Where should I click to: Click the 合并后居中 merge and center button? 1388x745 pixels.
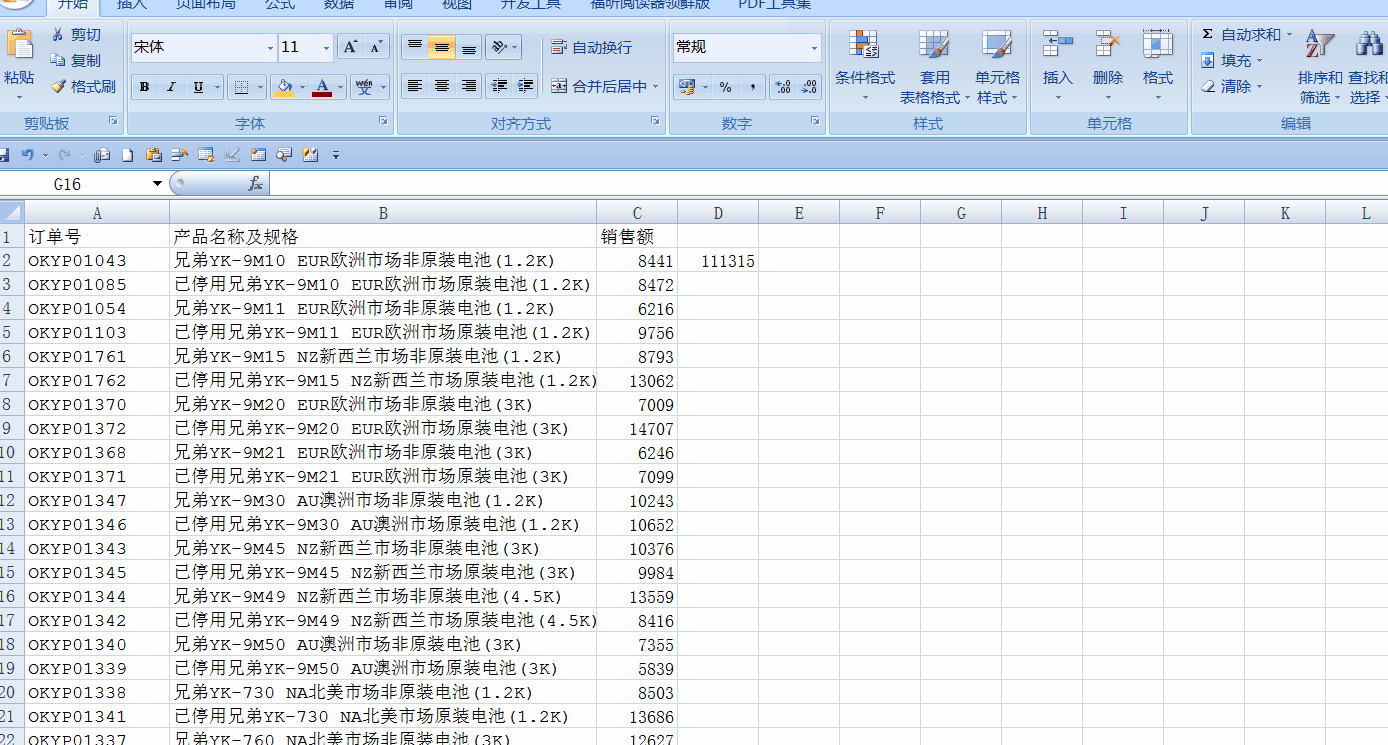pyautogui.click(x=598, y=87)
